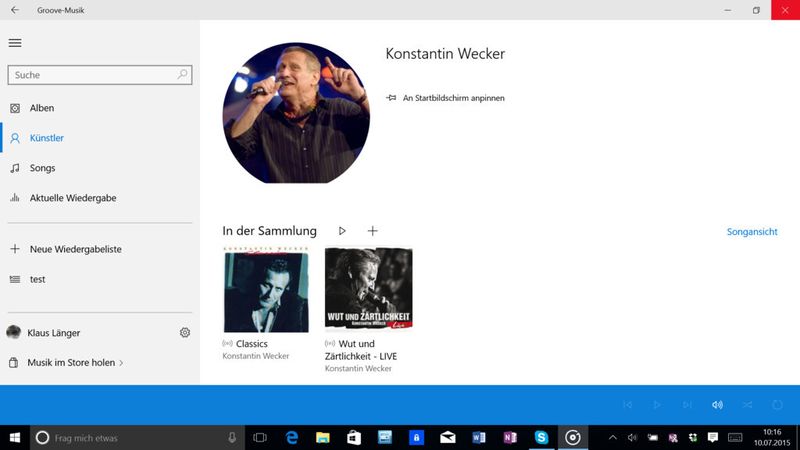800x450 pixels.
Task: Open Word from taskbar
Action: click(479, 438)
